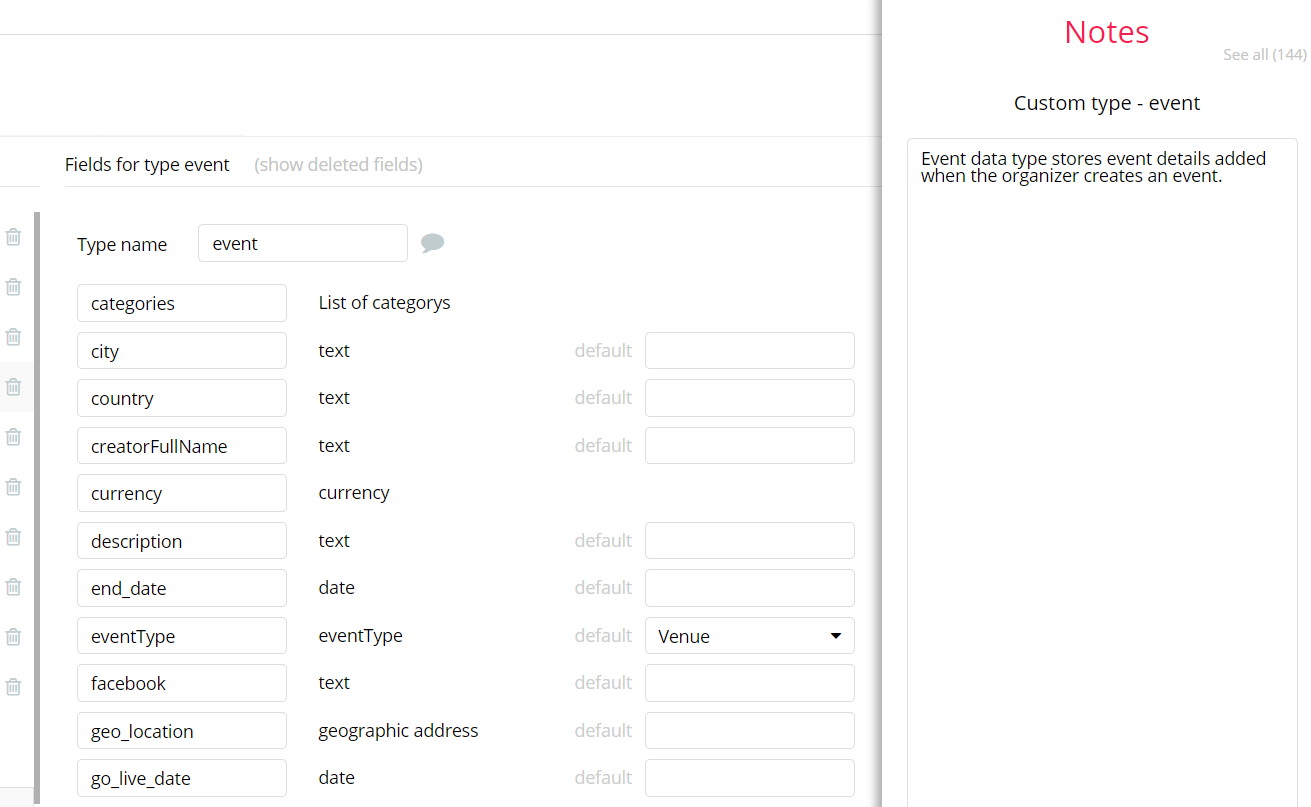Click the topmost trash icon in left list
Screen dimensions: 1311x807
click(13, 237)
